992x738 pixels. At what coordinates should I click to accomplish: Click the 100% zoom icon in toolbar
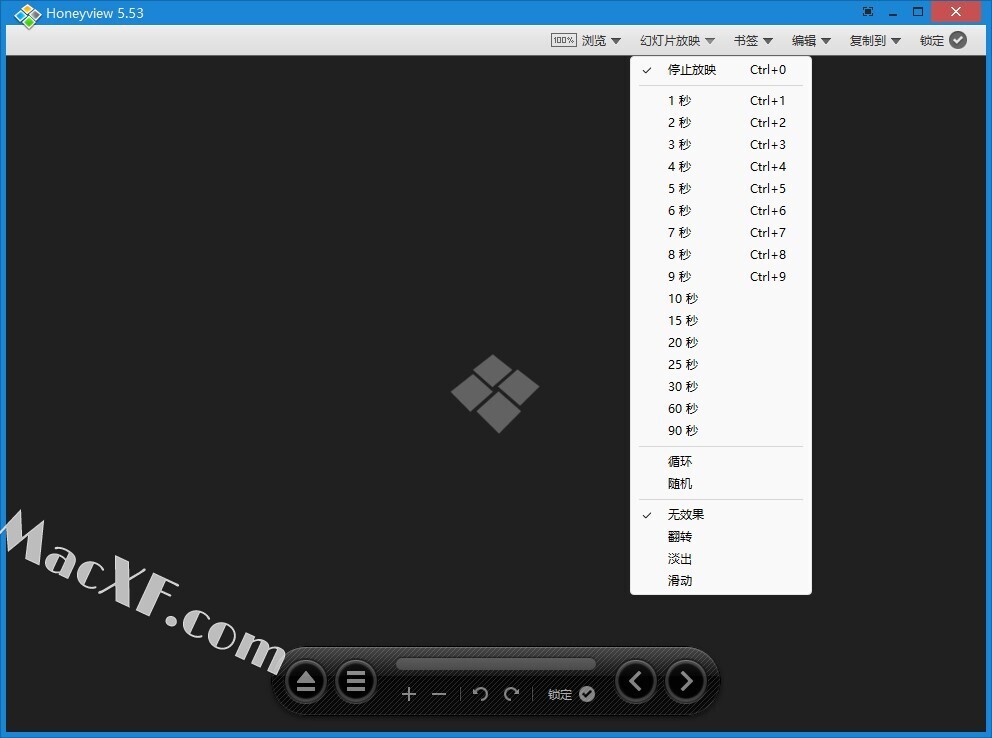tap(563, 40)
